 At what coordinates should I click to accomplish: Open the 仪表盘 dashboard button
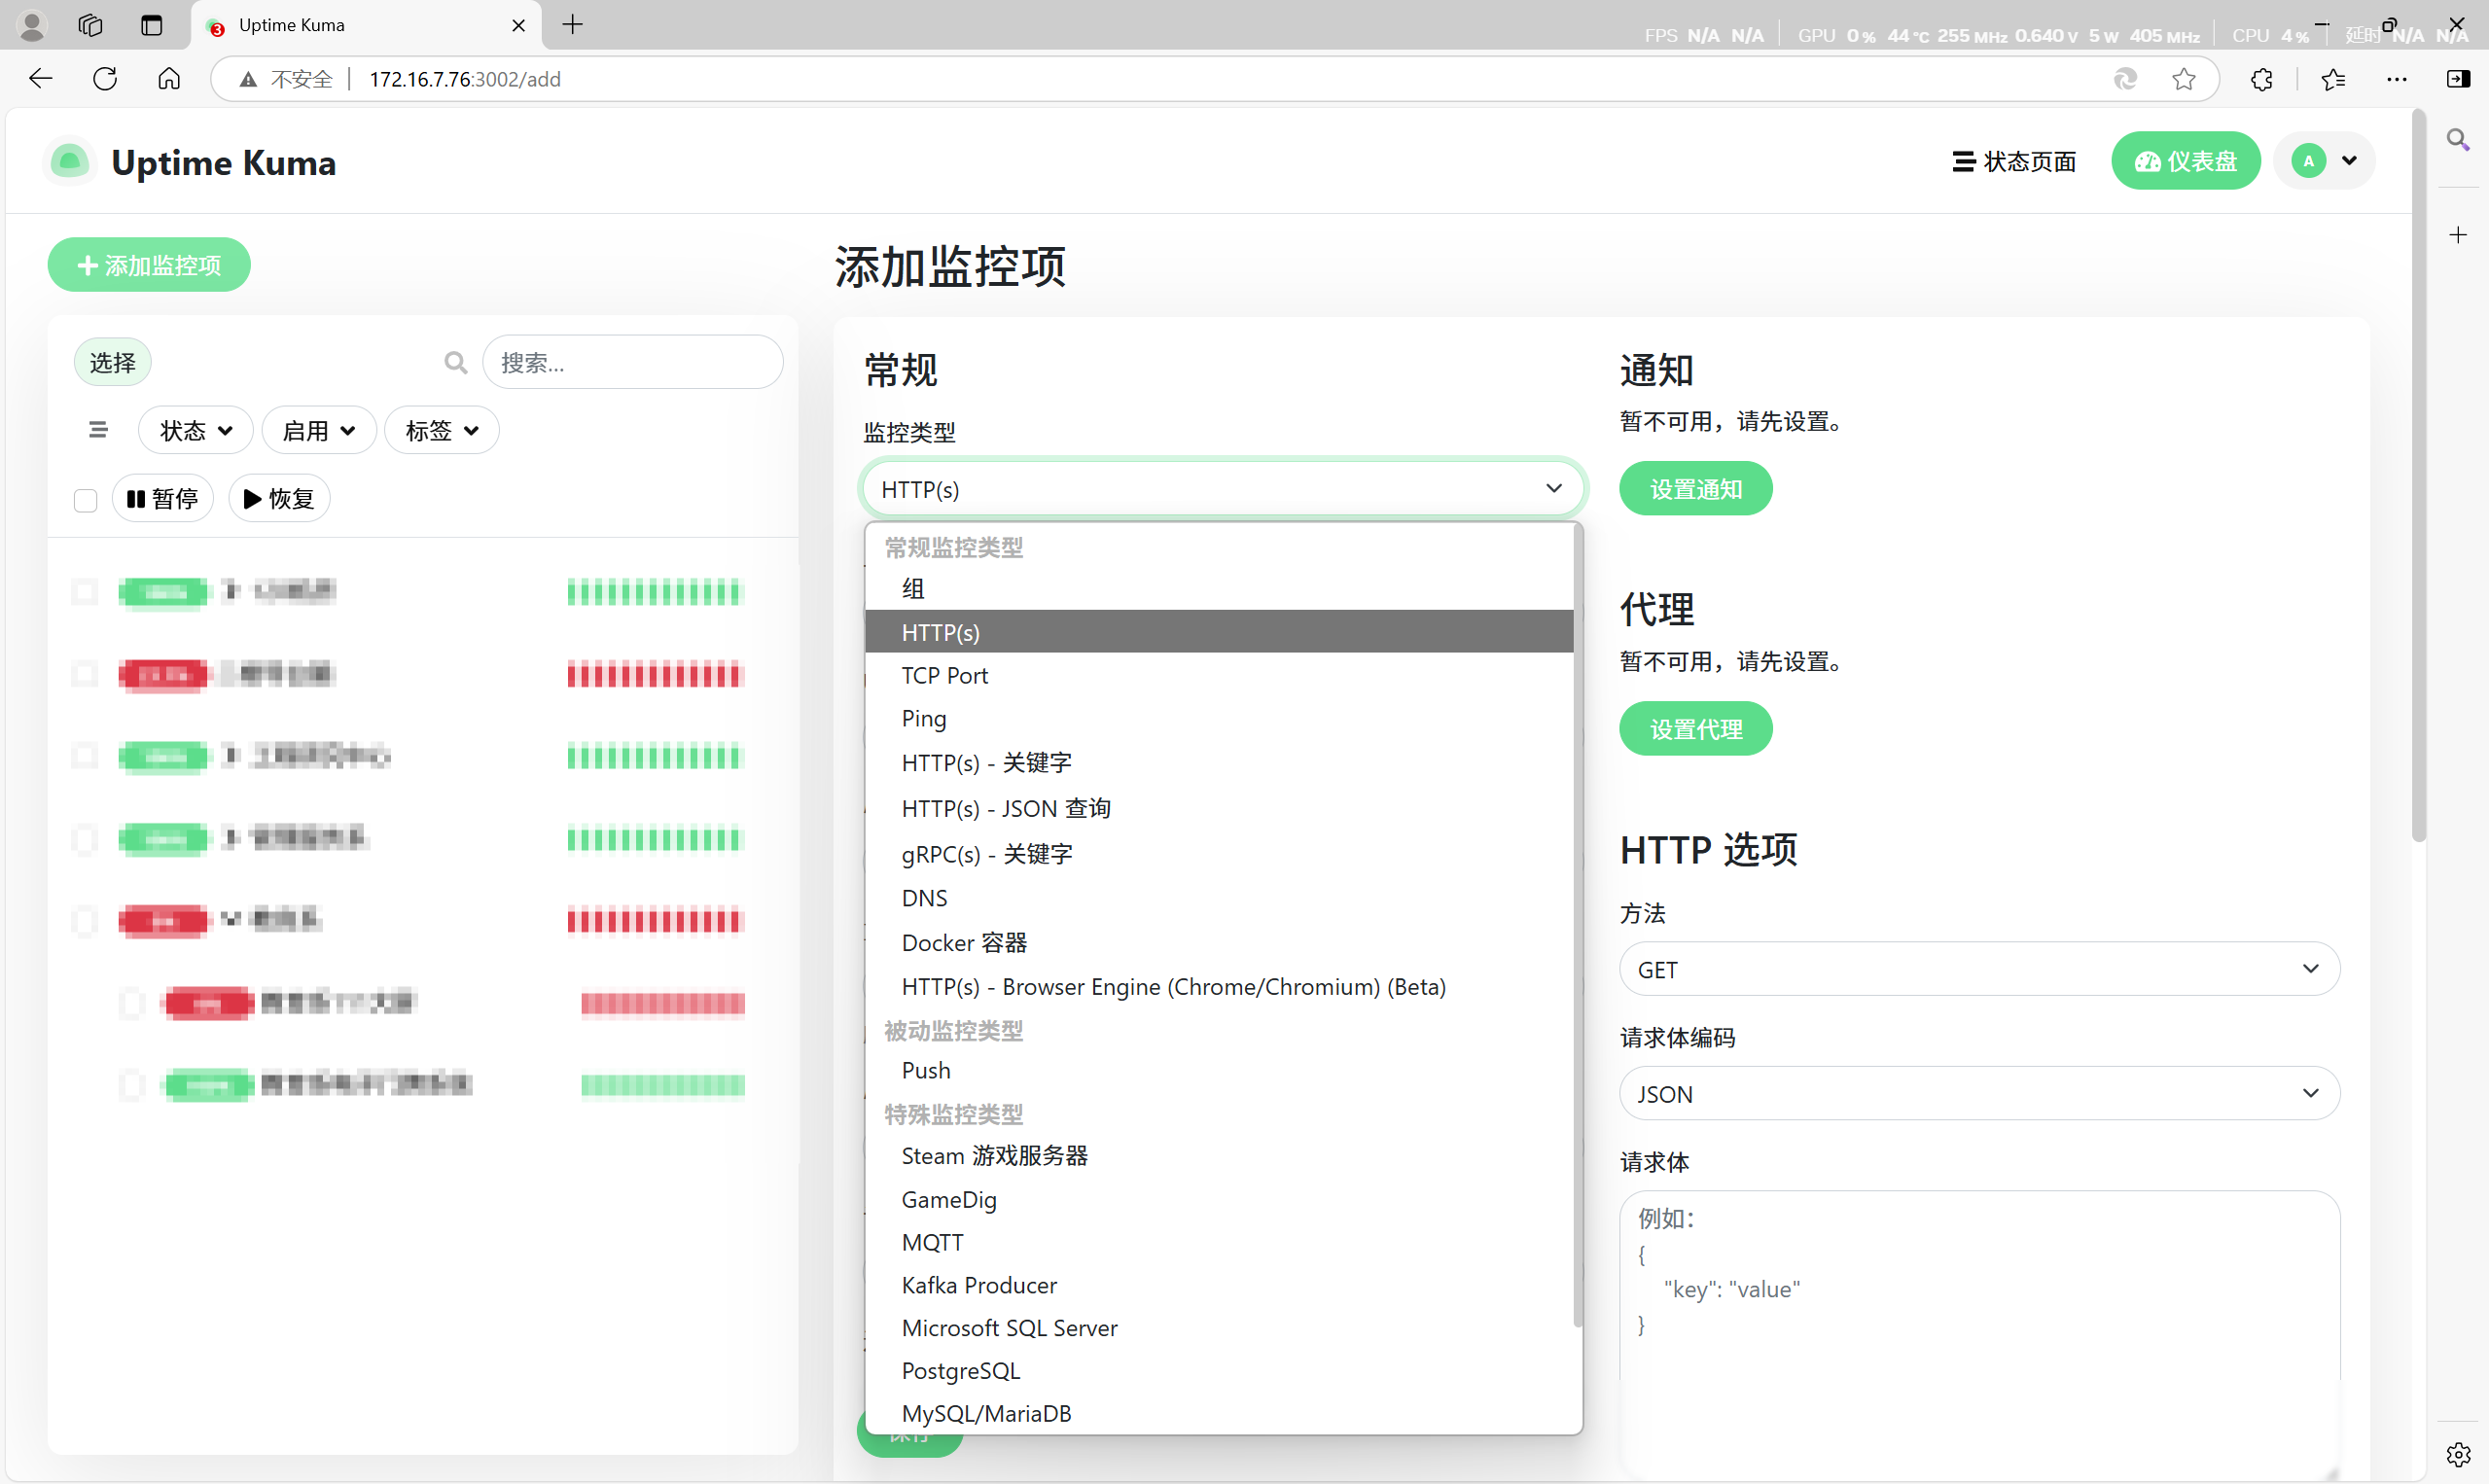pyautogui.click(x=2186, y=161)
